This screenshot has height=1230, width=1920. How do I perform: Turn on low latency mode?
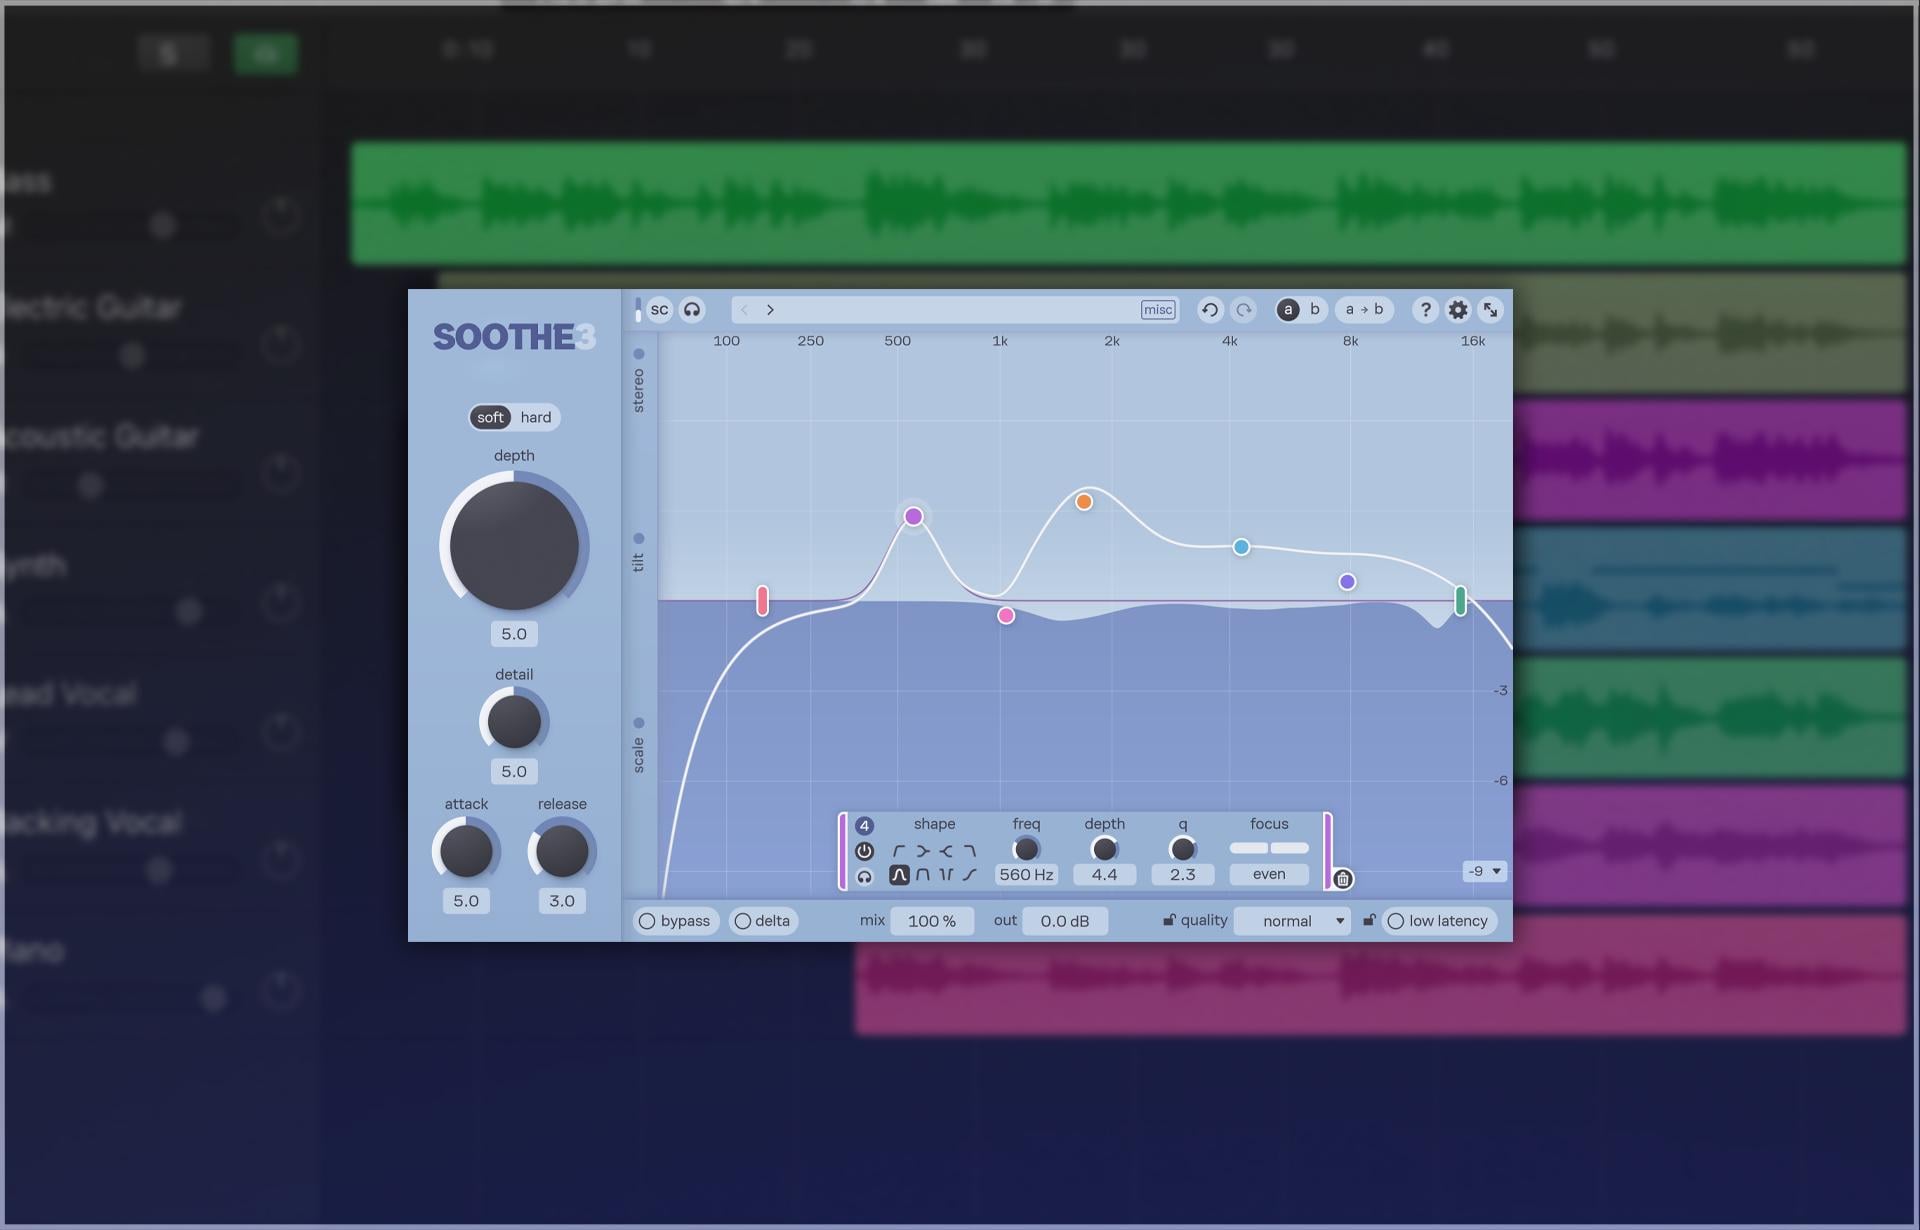pos(1438,921)
